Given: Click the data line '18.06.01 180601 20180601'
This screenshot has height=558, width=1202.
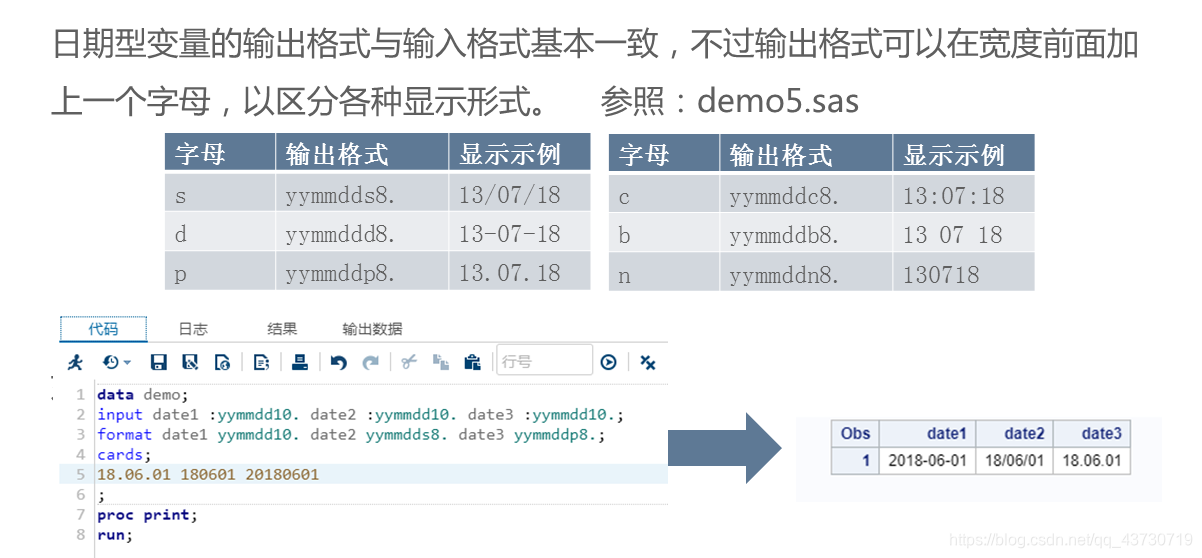Looking at the screenshot, I should (x=208, y=474).
